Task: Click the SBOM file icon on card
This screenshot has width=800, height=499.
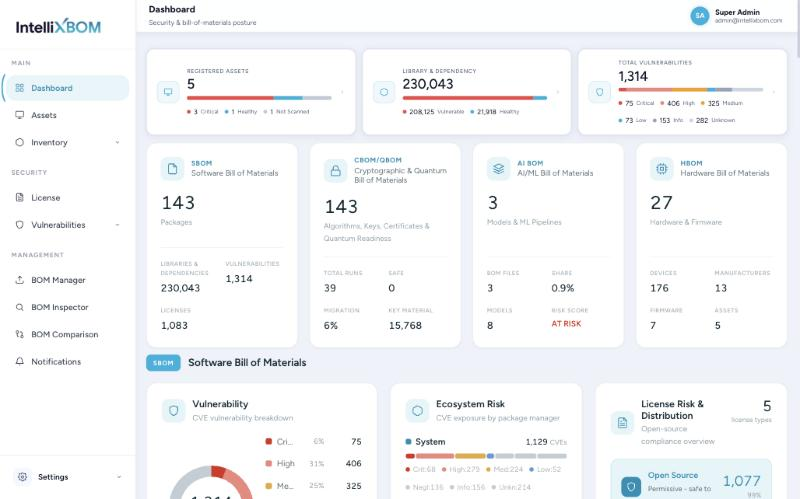Action: pyautogui.click(x=172, y=169)
